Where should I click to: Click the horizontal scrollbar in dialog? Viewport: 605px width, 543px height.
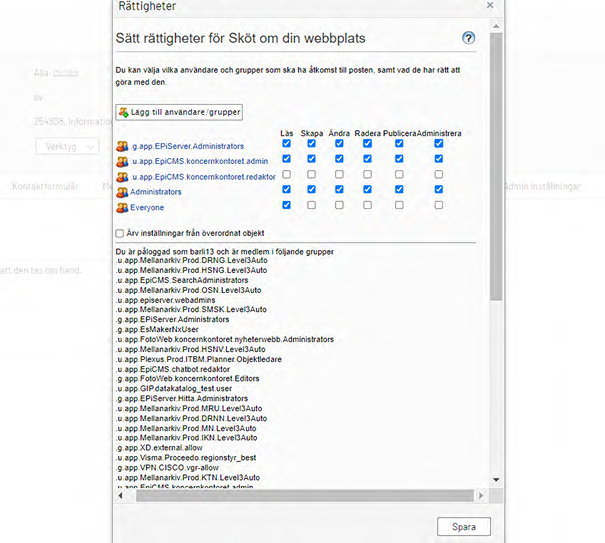pyautogui.click(x=300, y=496)
